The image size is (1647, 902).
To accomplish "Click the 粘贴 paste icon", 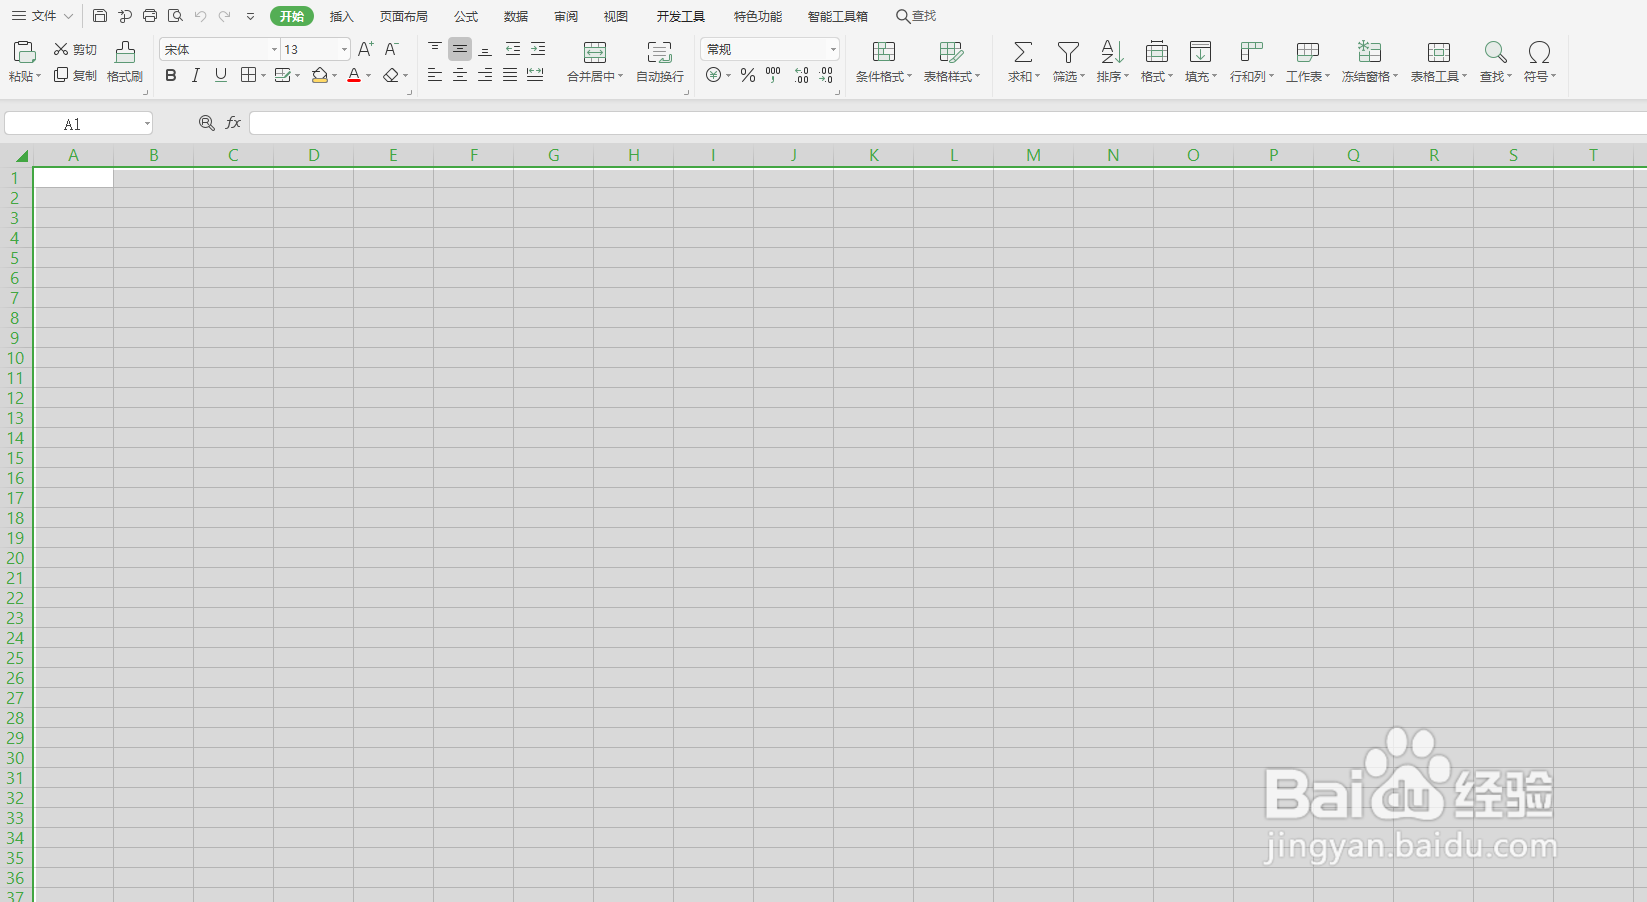I will click(x=25, y=52).
